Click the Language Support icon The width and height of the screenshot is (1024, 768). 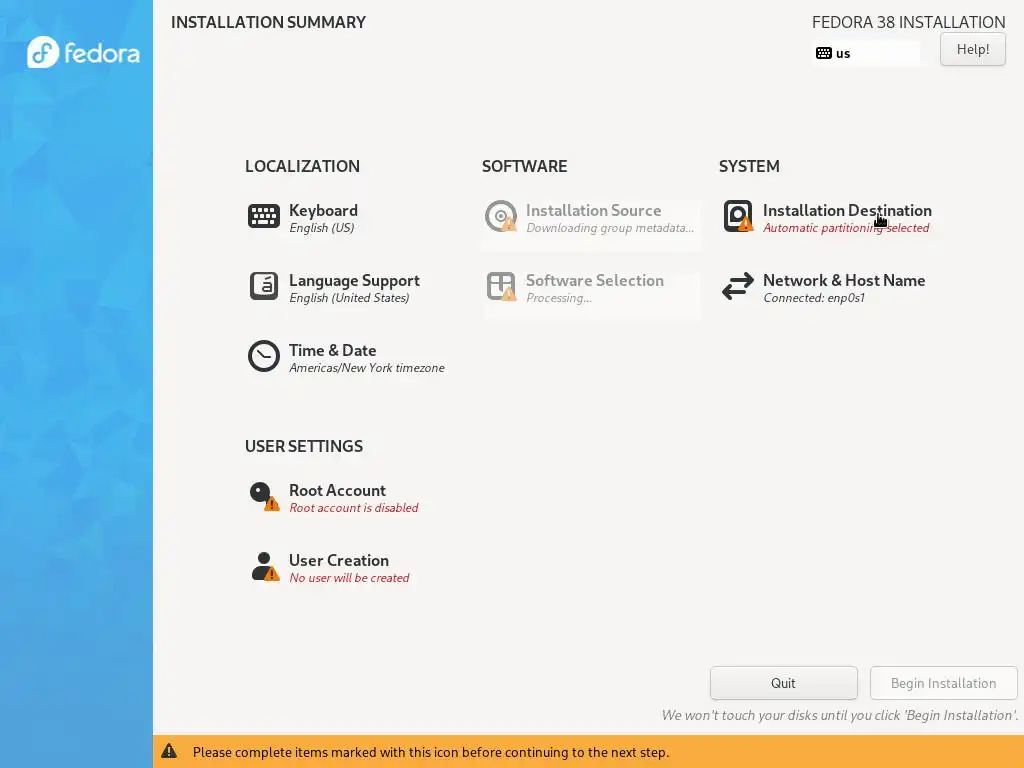coord(264,286)
